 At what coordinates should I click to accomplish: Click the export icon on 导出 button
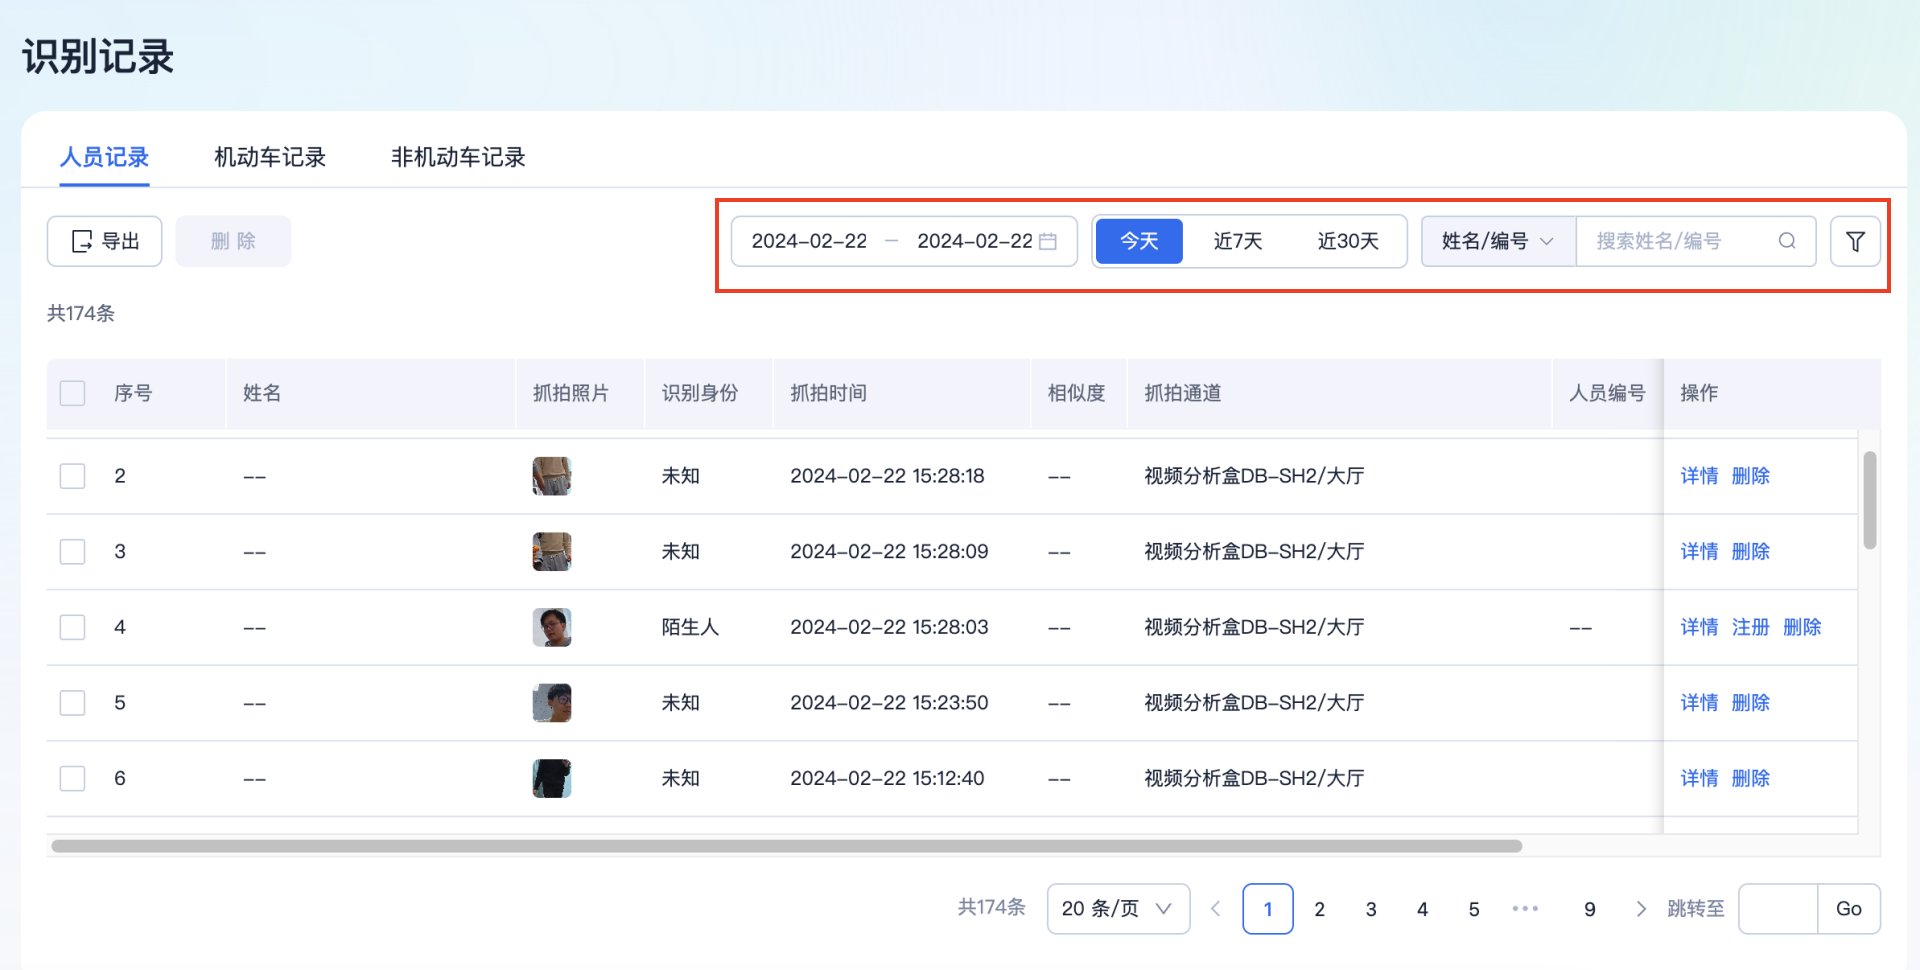(x=82, y=241)
